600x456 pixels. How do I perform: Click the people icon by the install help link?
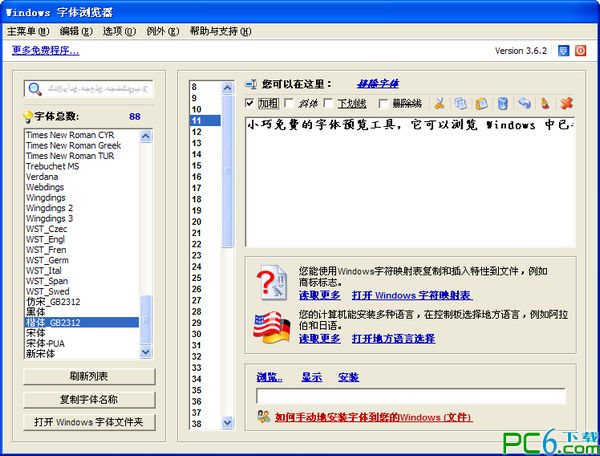pyautogui.click(x=264, y=416)
